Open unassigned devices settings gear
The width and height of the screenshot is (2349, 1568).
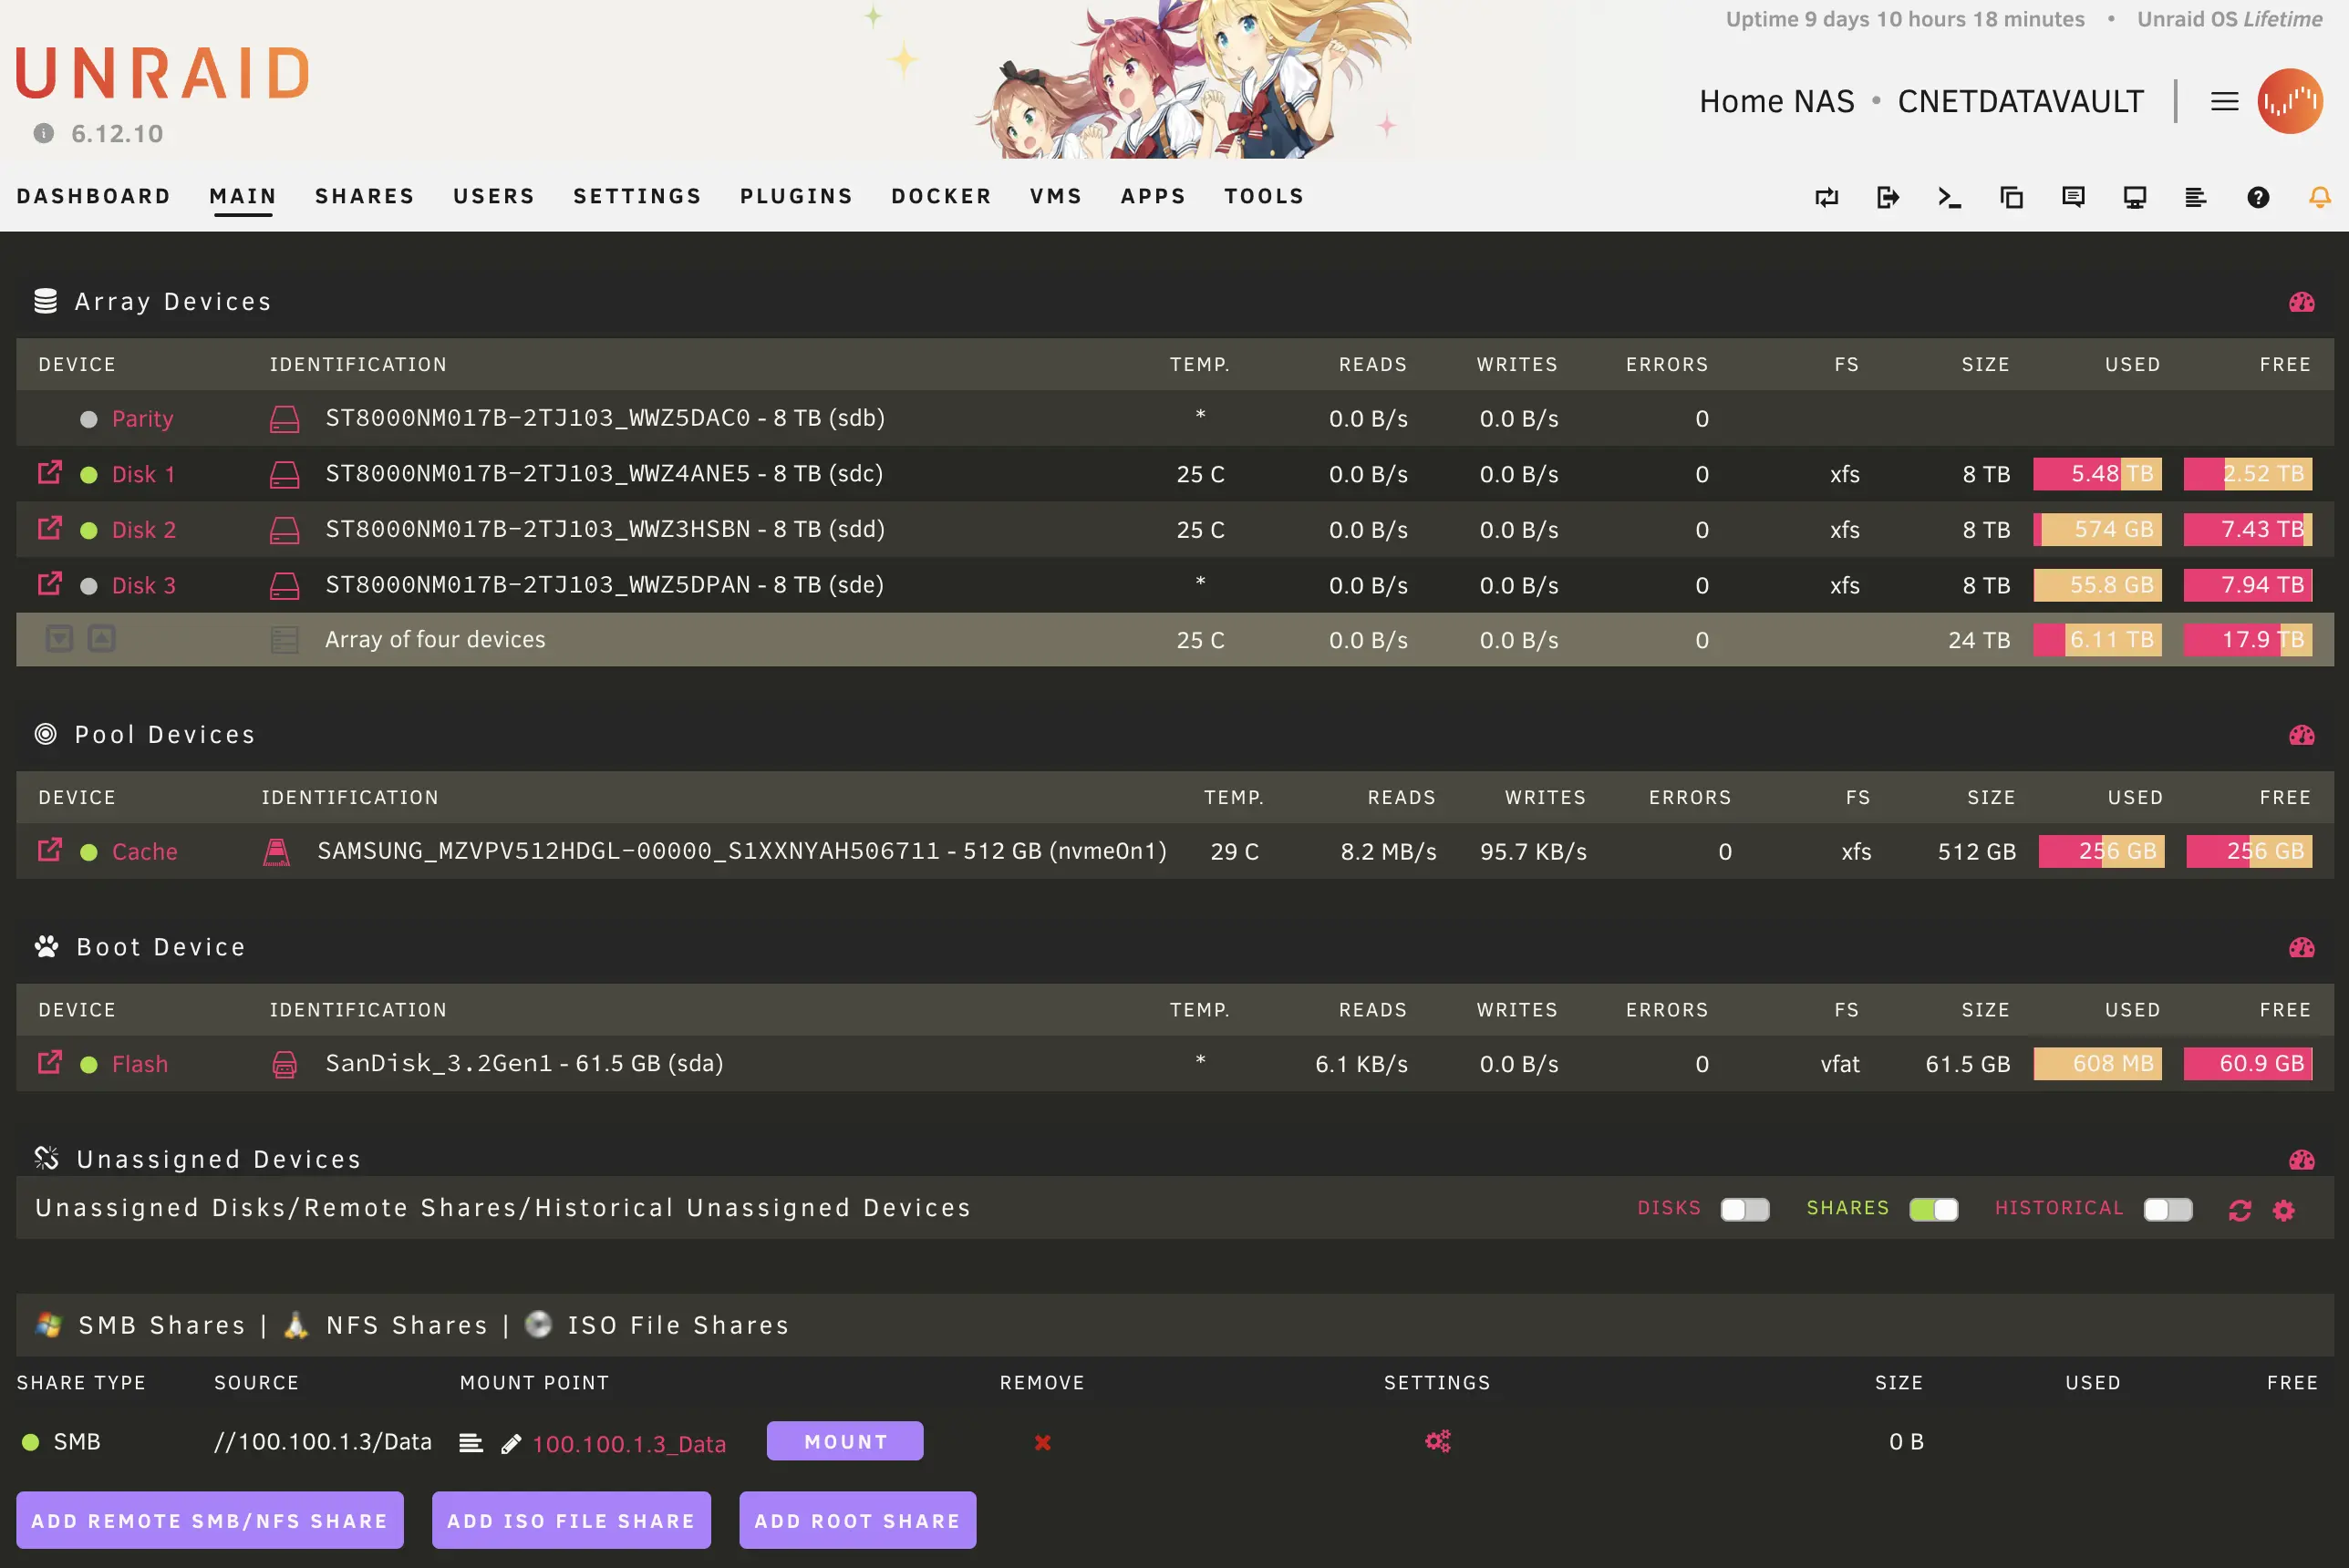(2284, 1210)
